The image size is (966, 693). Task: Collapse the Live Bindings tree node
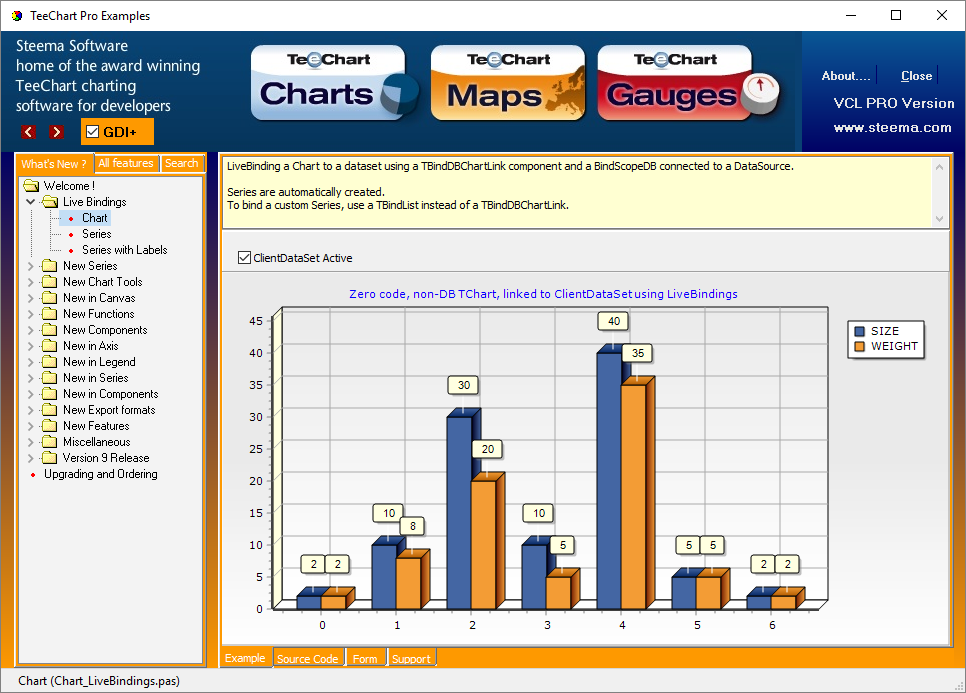pos(30,201)
